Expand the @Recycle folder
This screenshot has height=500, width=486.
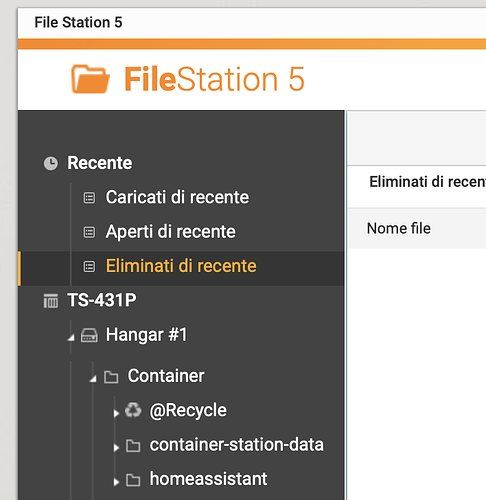(x=116, y=413)
